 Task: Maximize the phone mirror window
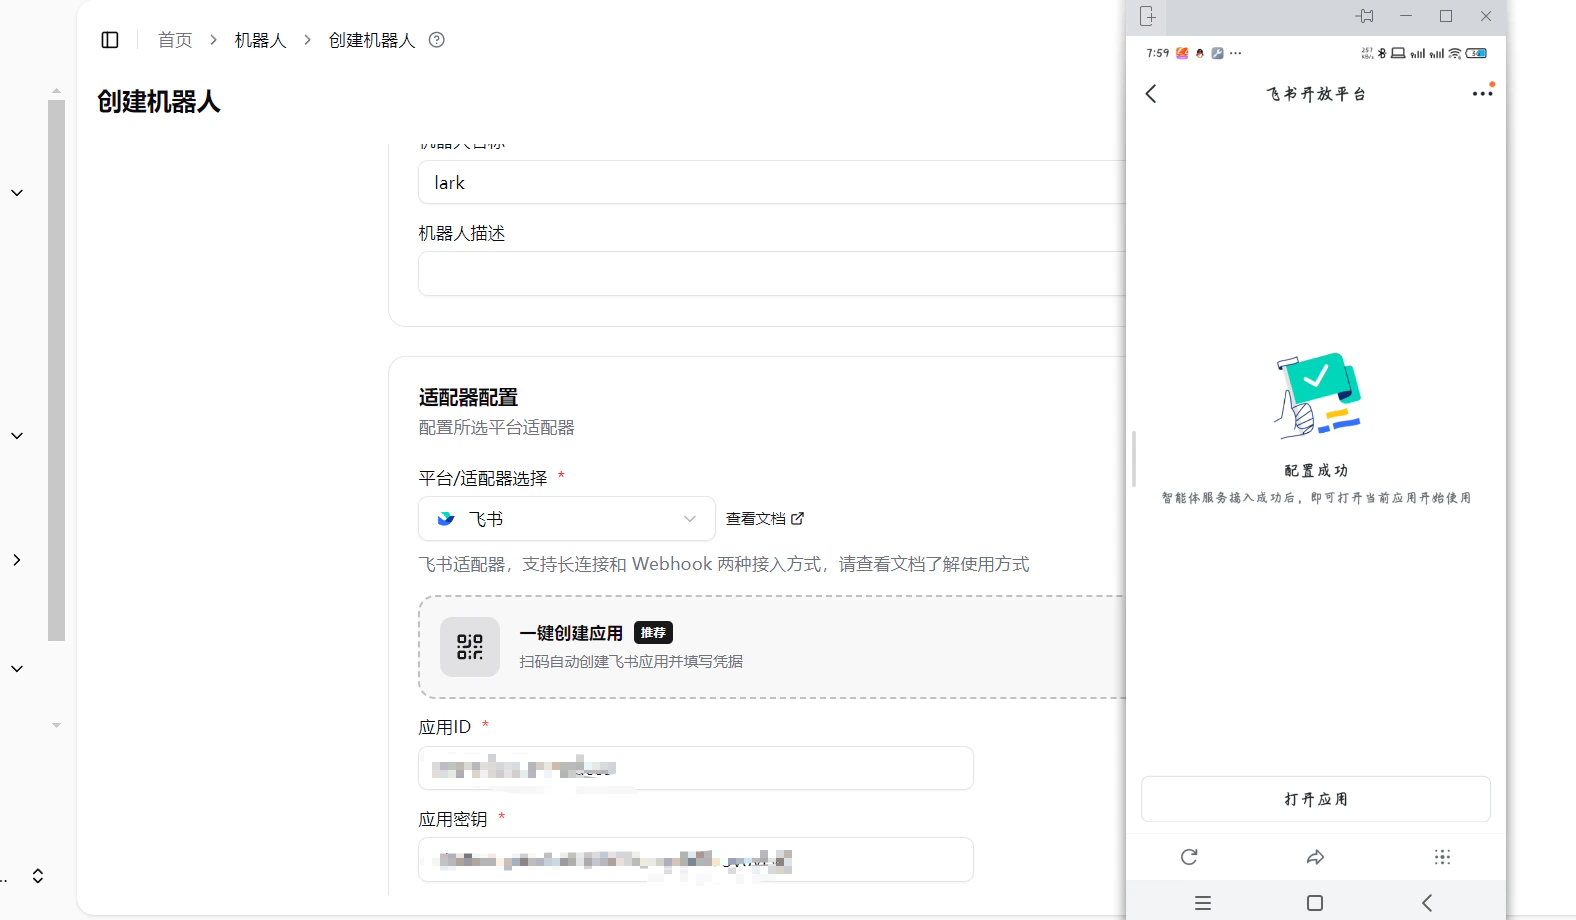click(1446, 16)
